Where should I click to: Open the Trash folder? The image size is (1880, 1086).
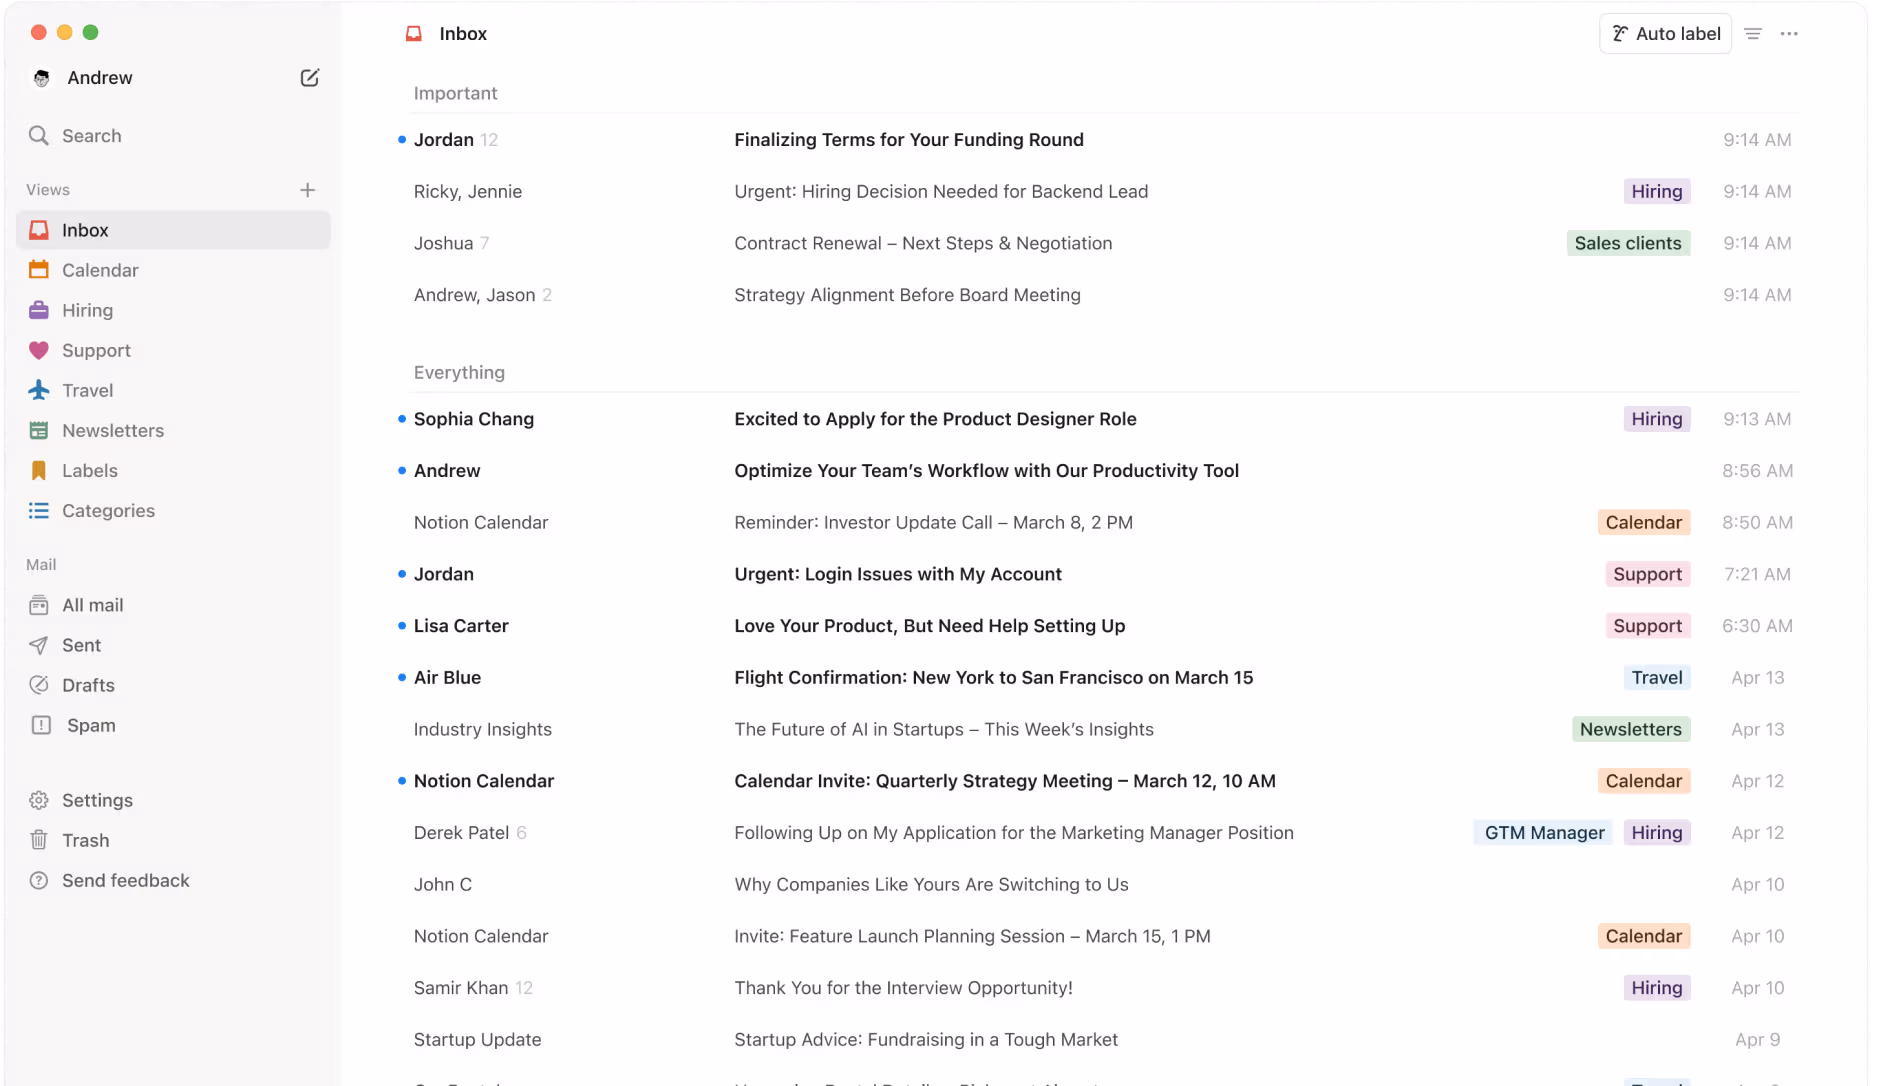[x=85, y=840]
